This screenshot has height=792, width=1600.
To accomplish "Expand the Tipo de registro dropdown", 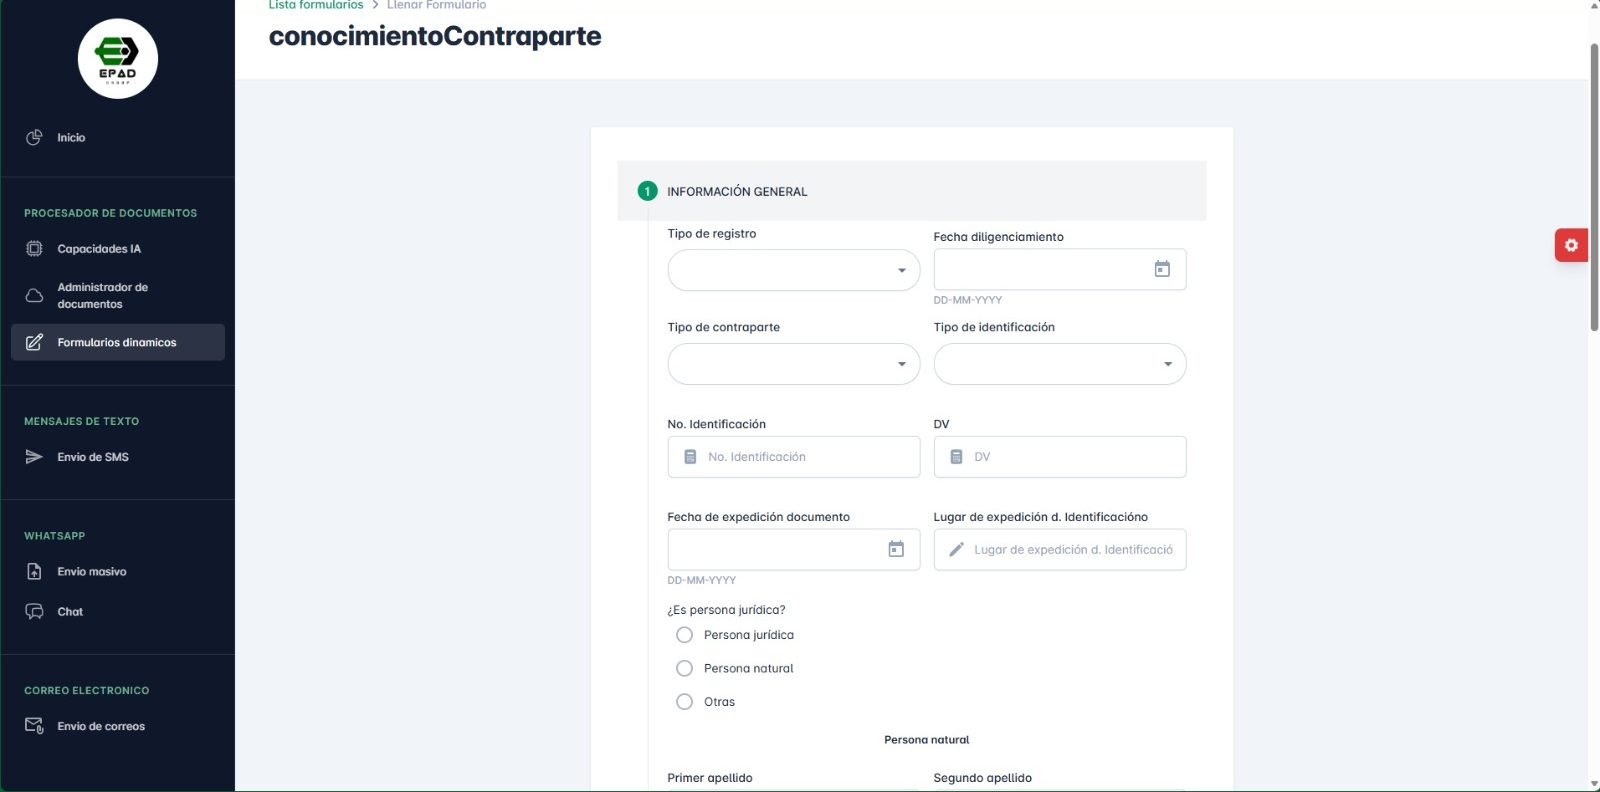I will click(x=793, y=270).
